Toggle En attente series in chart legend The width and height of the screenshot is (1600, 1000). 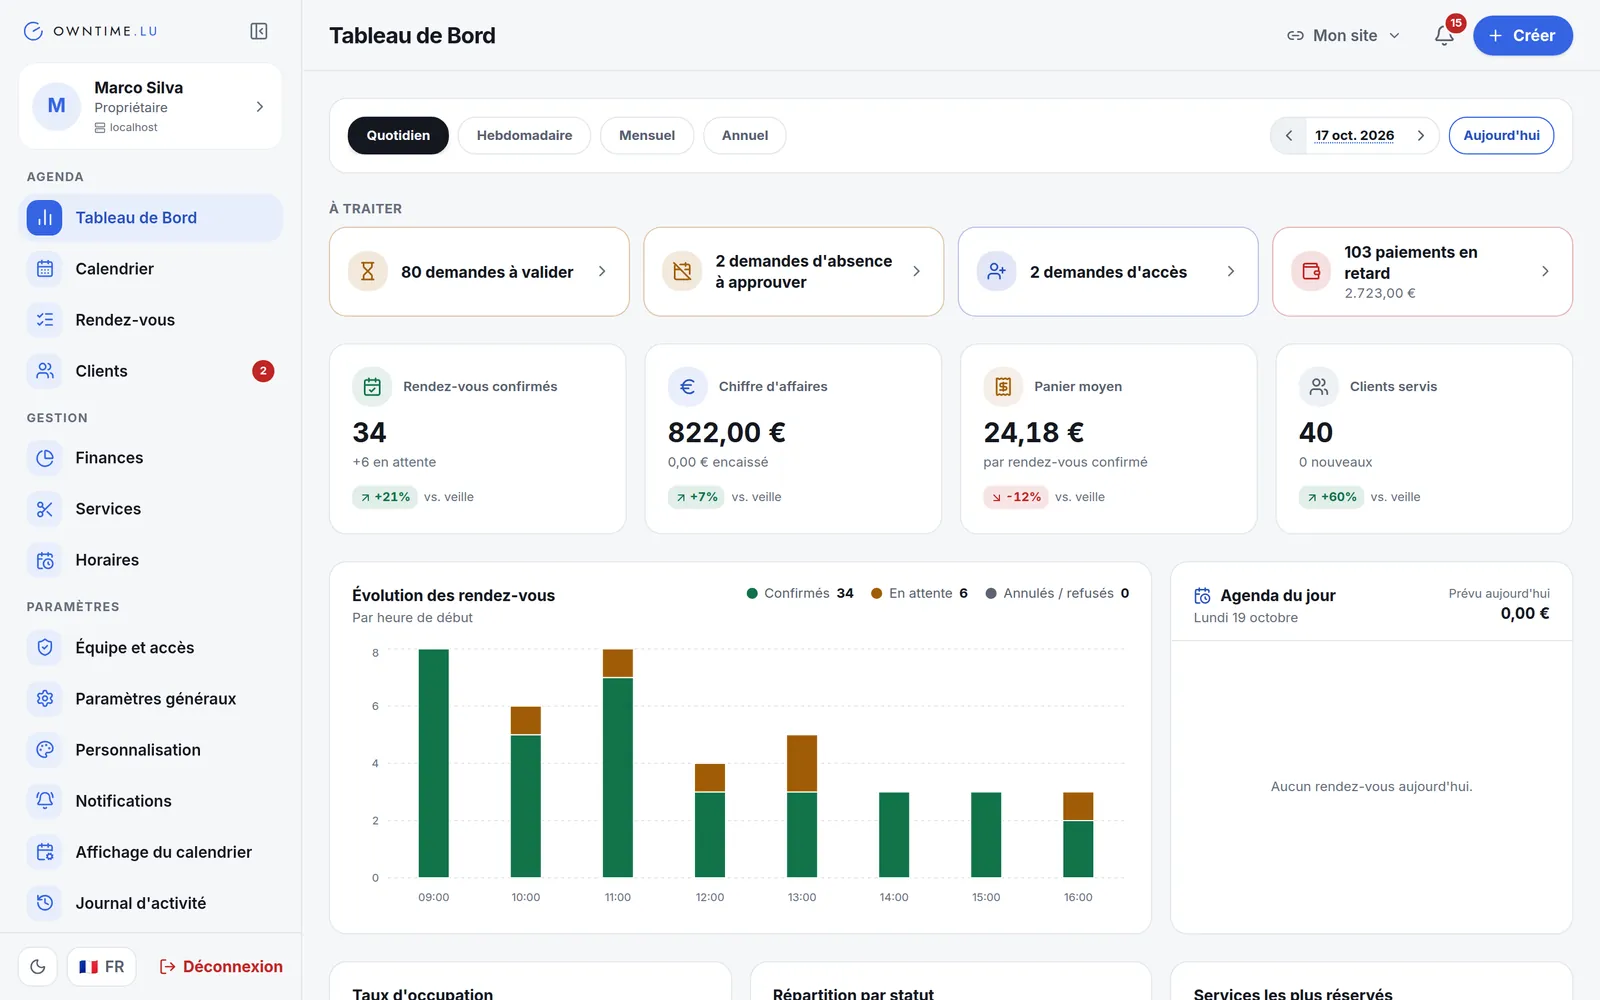920,593
